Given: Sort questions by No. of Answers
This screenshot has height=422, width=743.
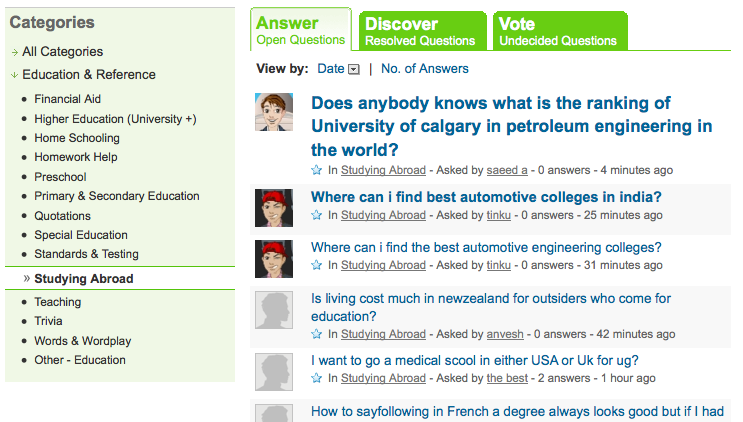Looking at the screenshot, I should coord(424,69).
